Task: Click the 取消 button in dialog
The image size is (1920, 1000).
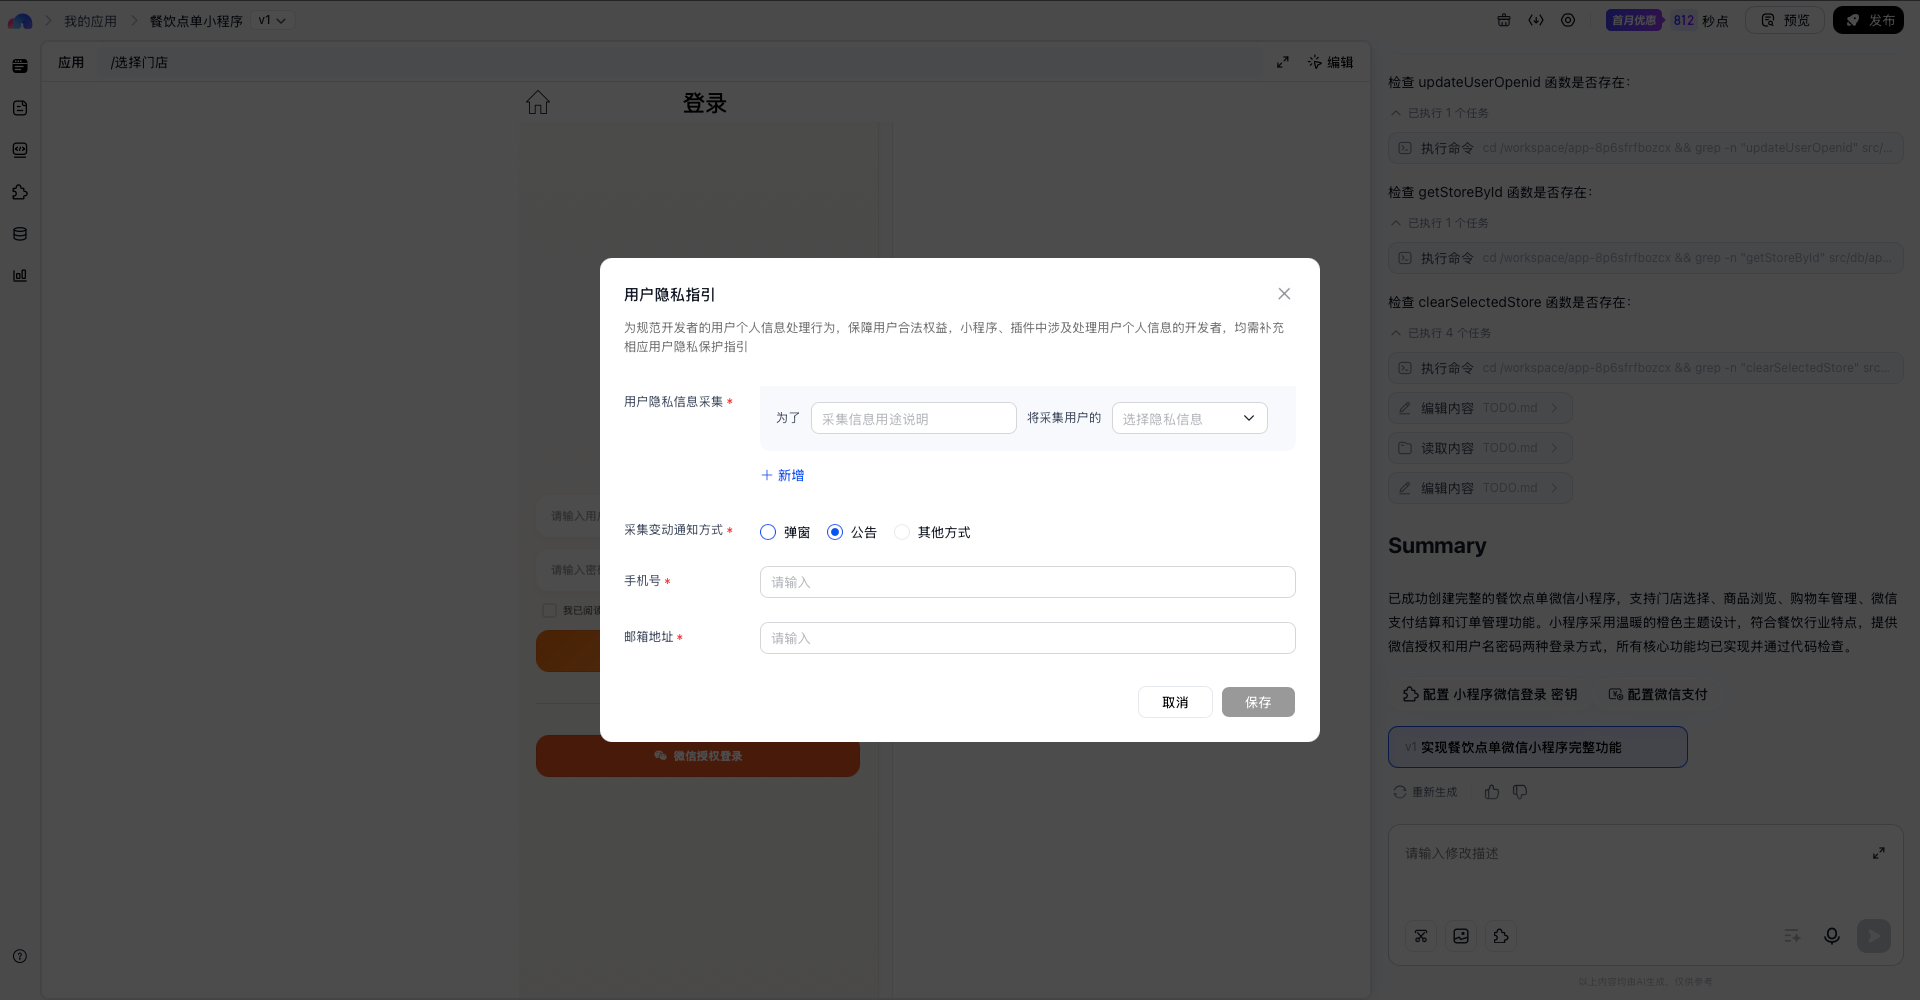Action: pos(1175,702)
